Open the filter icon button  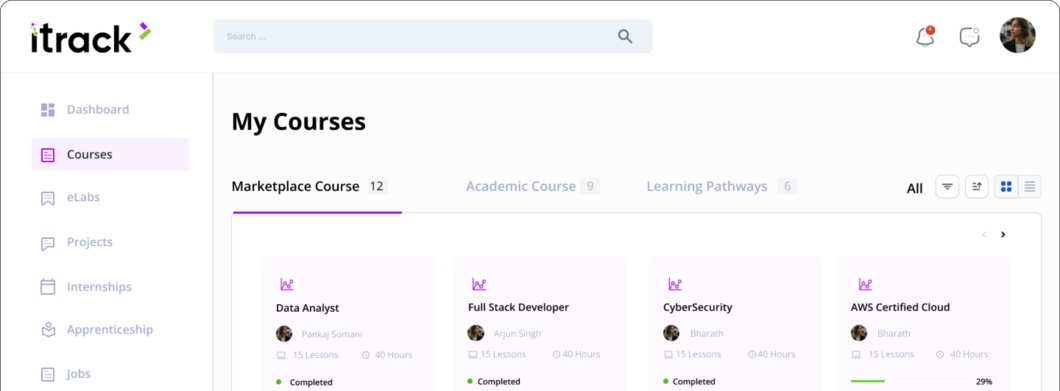[x=947, y=187]
